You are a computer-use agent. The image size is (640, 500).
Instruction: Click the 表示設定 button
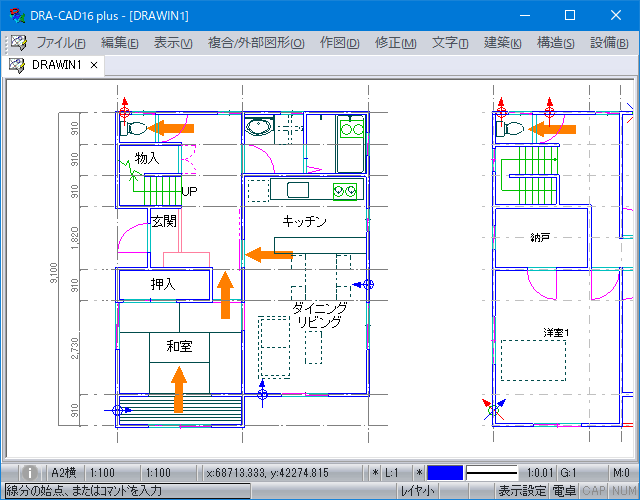click(523, 490)
